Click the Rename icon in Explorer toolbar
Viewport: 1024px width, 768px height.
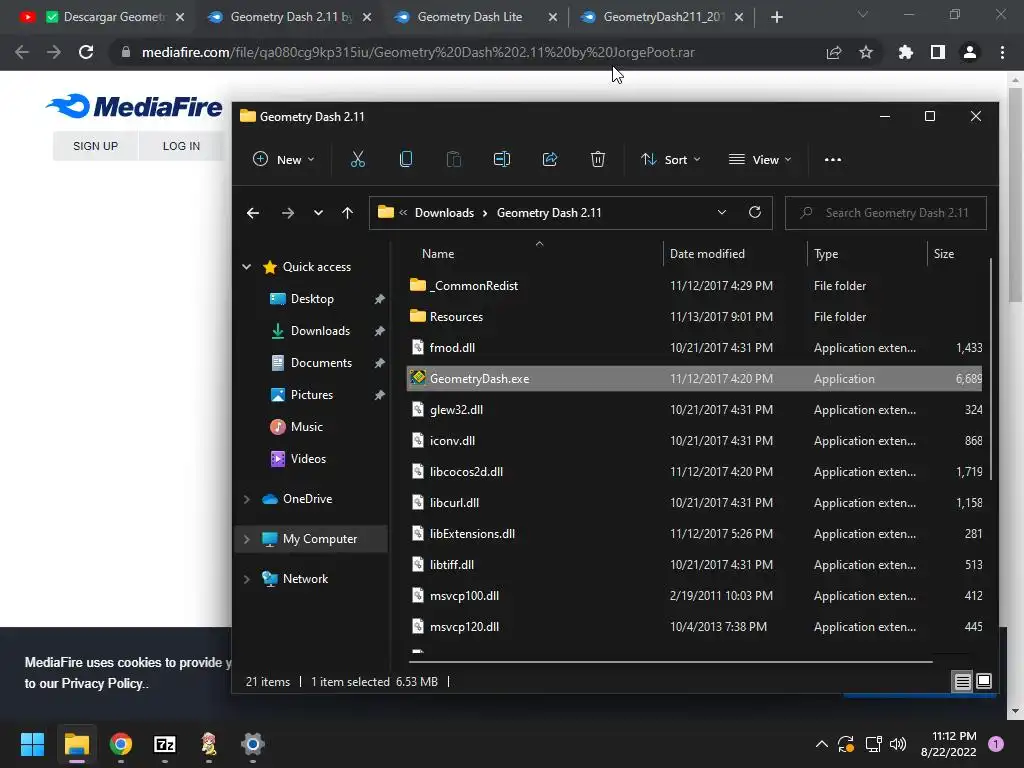(x=502, y=159)
